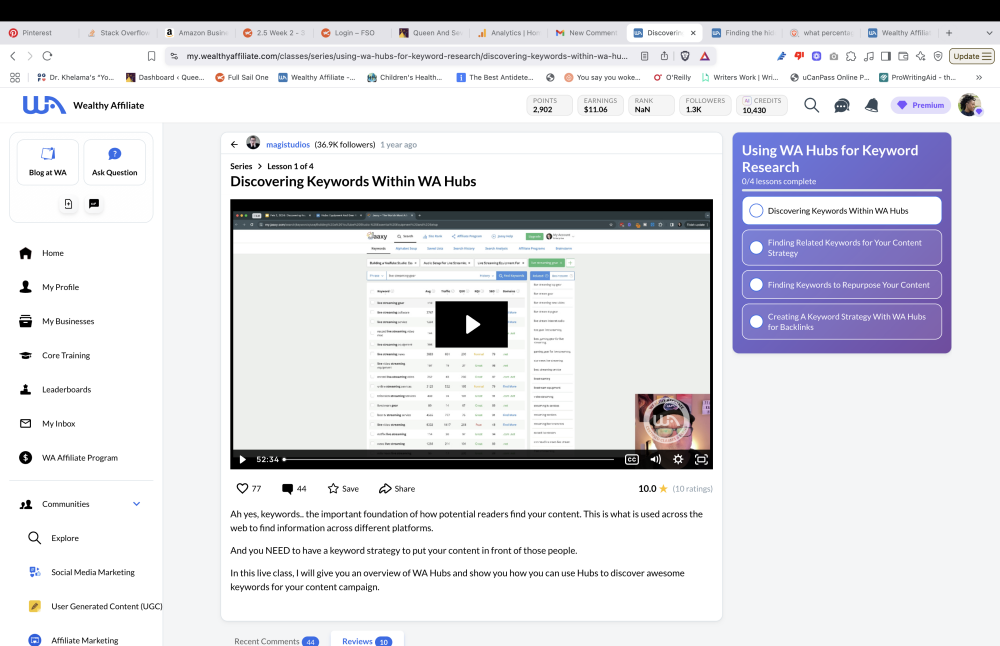Toggle fullscreen on the video player

[701, 459]
